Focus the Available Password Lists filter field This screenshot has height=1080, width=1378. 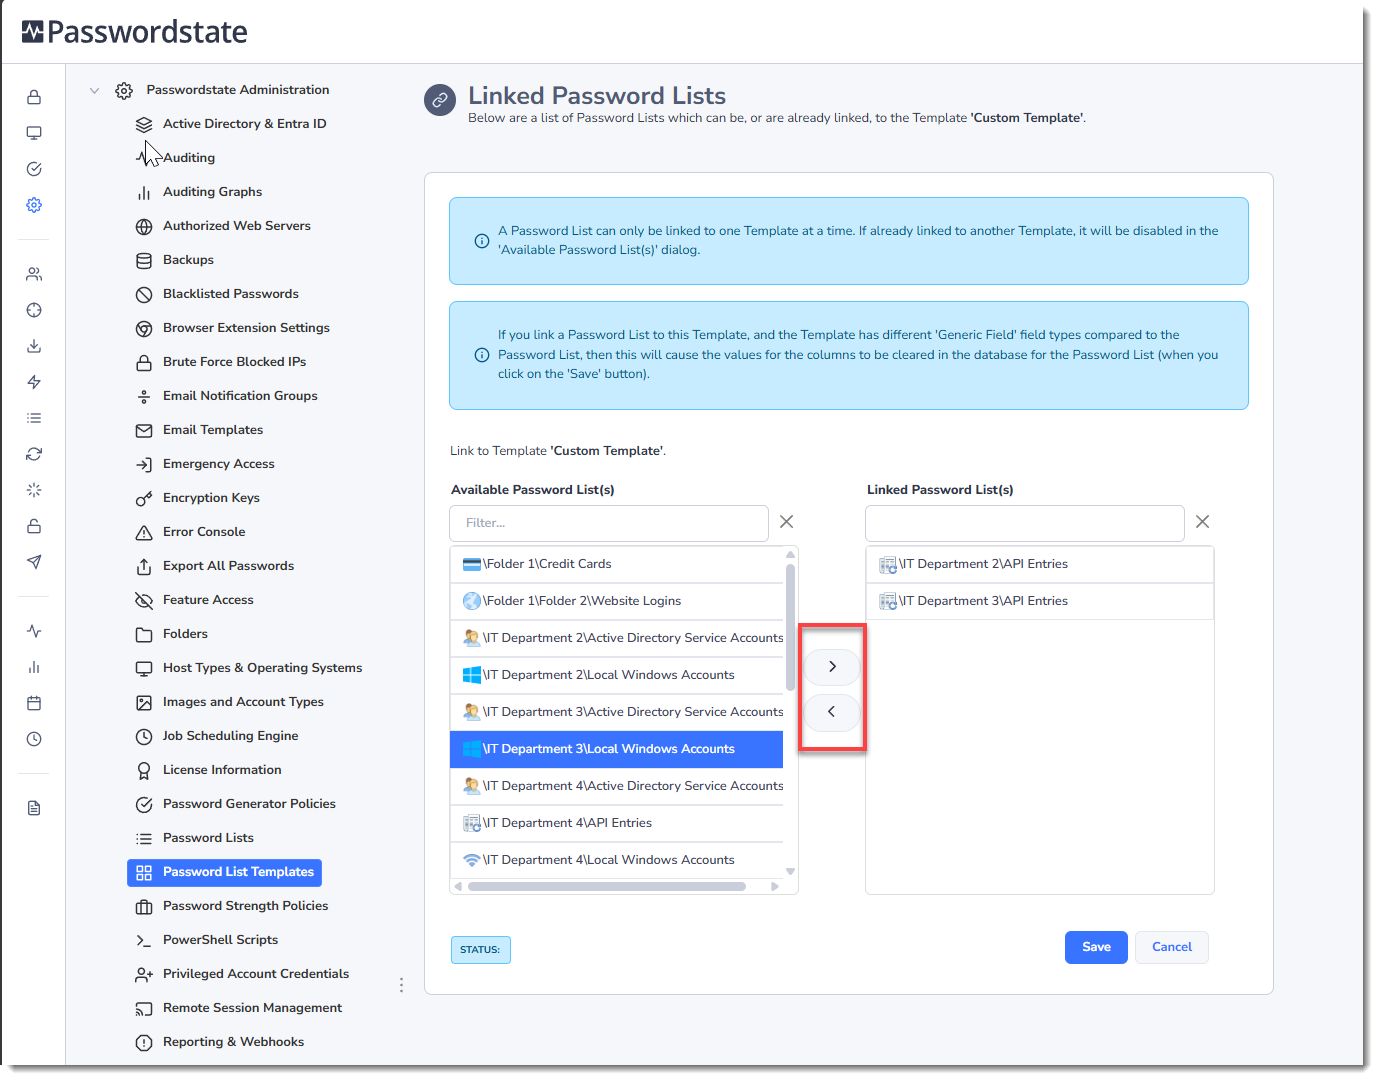click(x=609, y=523)
